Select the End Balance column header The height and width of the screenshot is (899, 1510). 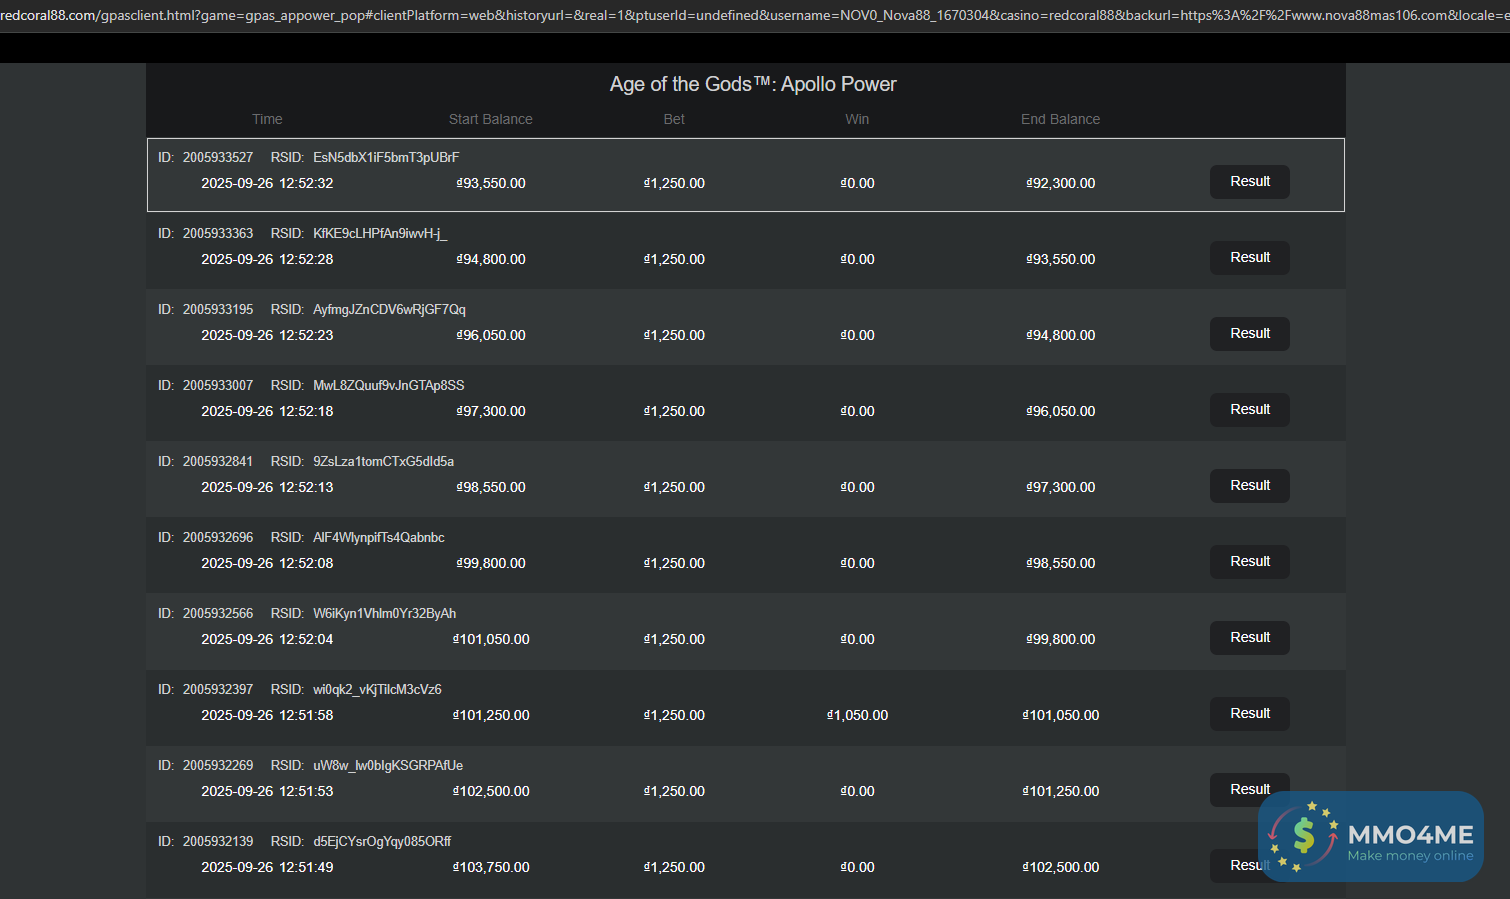1060,119
